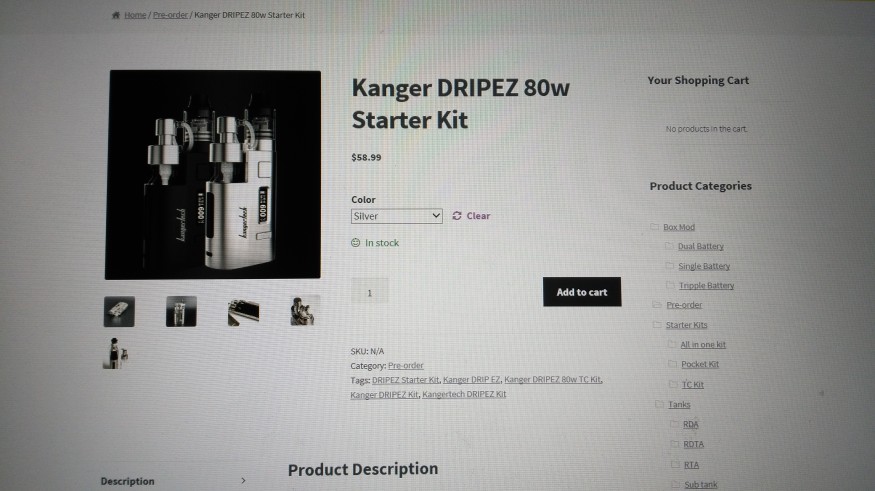Image resolution: width=875 pixels, height=491 pixels.
Task: Open the RDTA category link
Action: point(694,444)
